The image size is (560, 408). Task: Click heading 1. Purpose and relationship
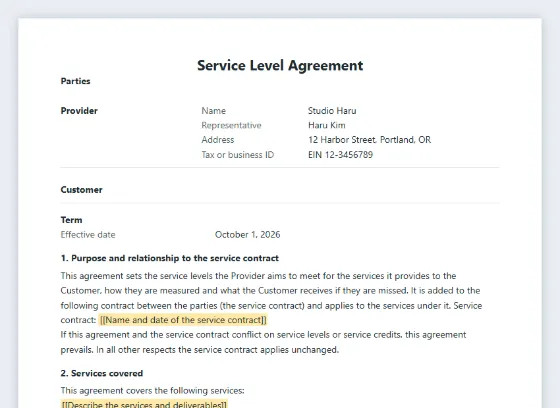(170, 258)
